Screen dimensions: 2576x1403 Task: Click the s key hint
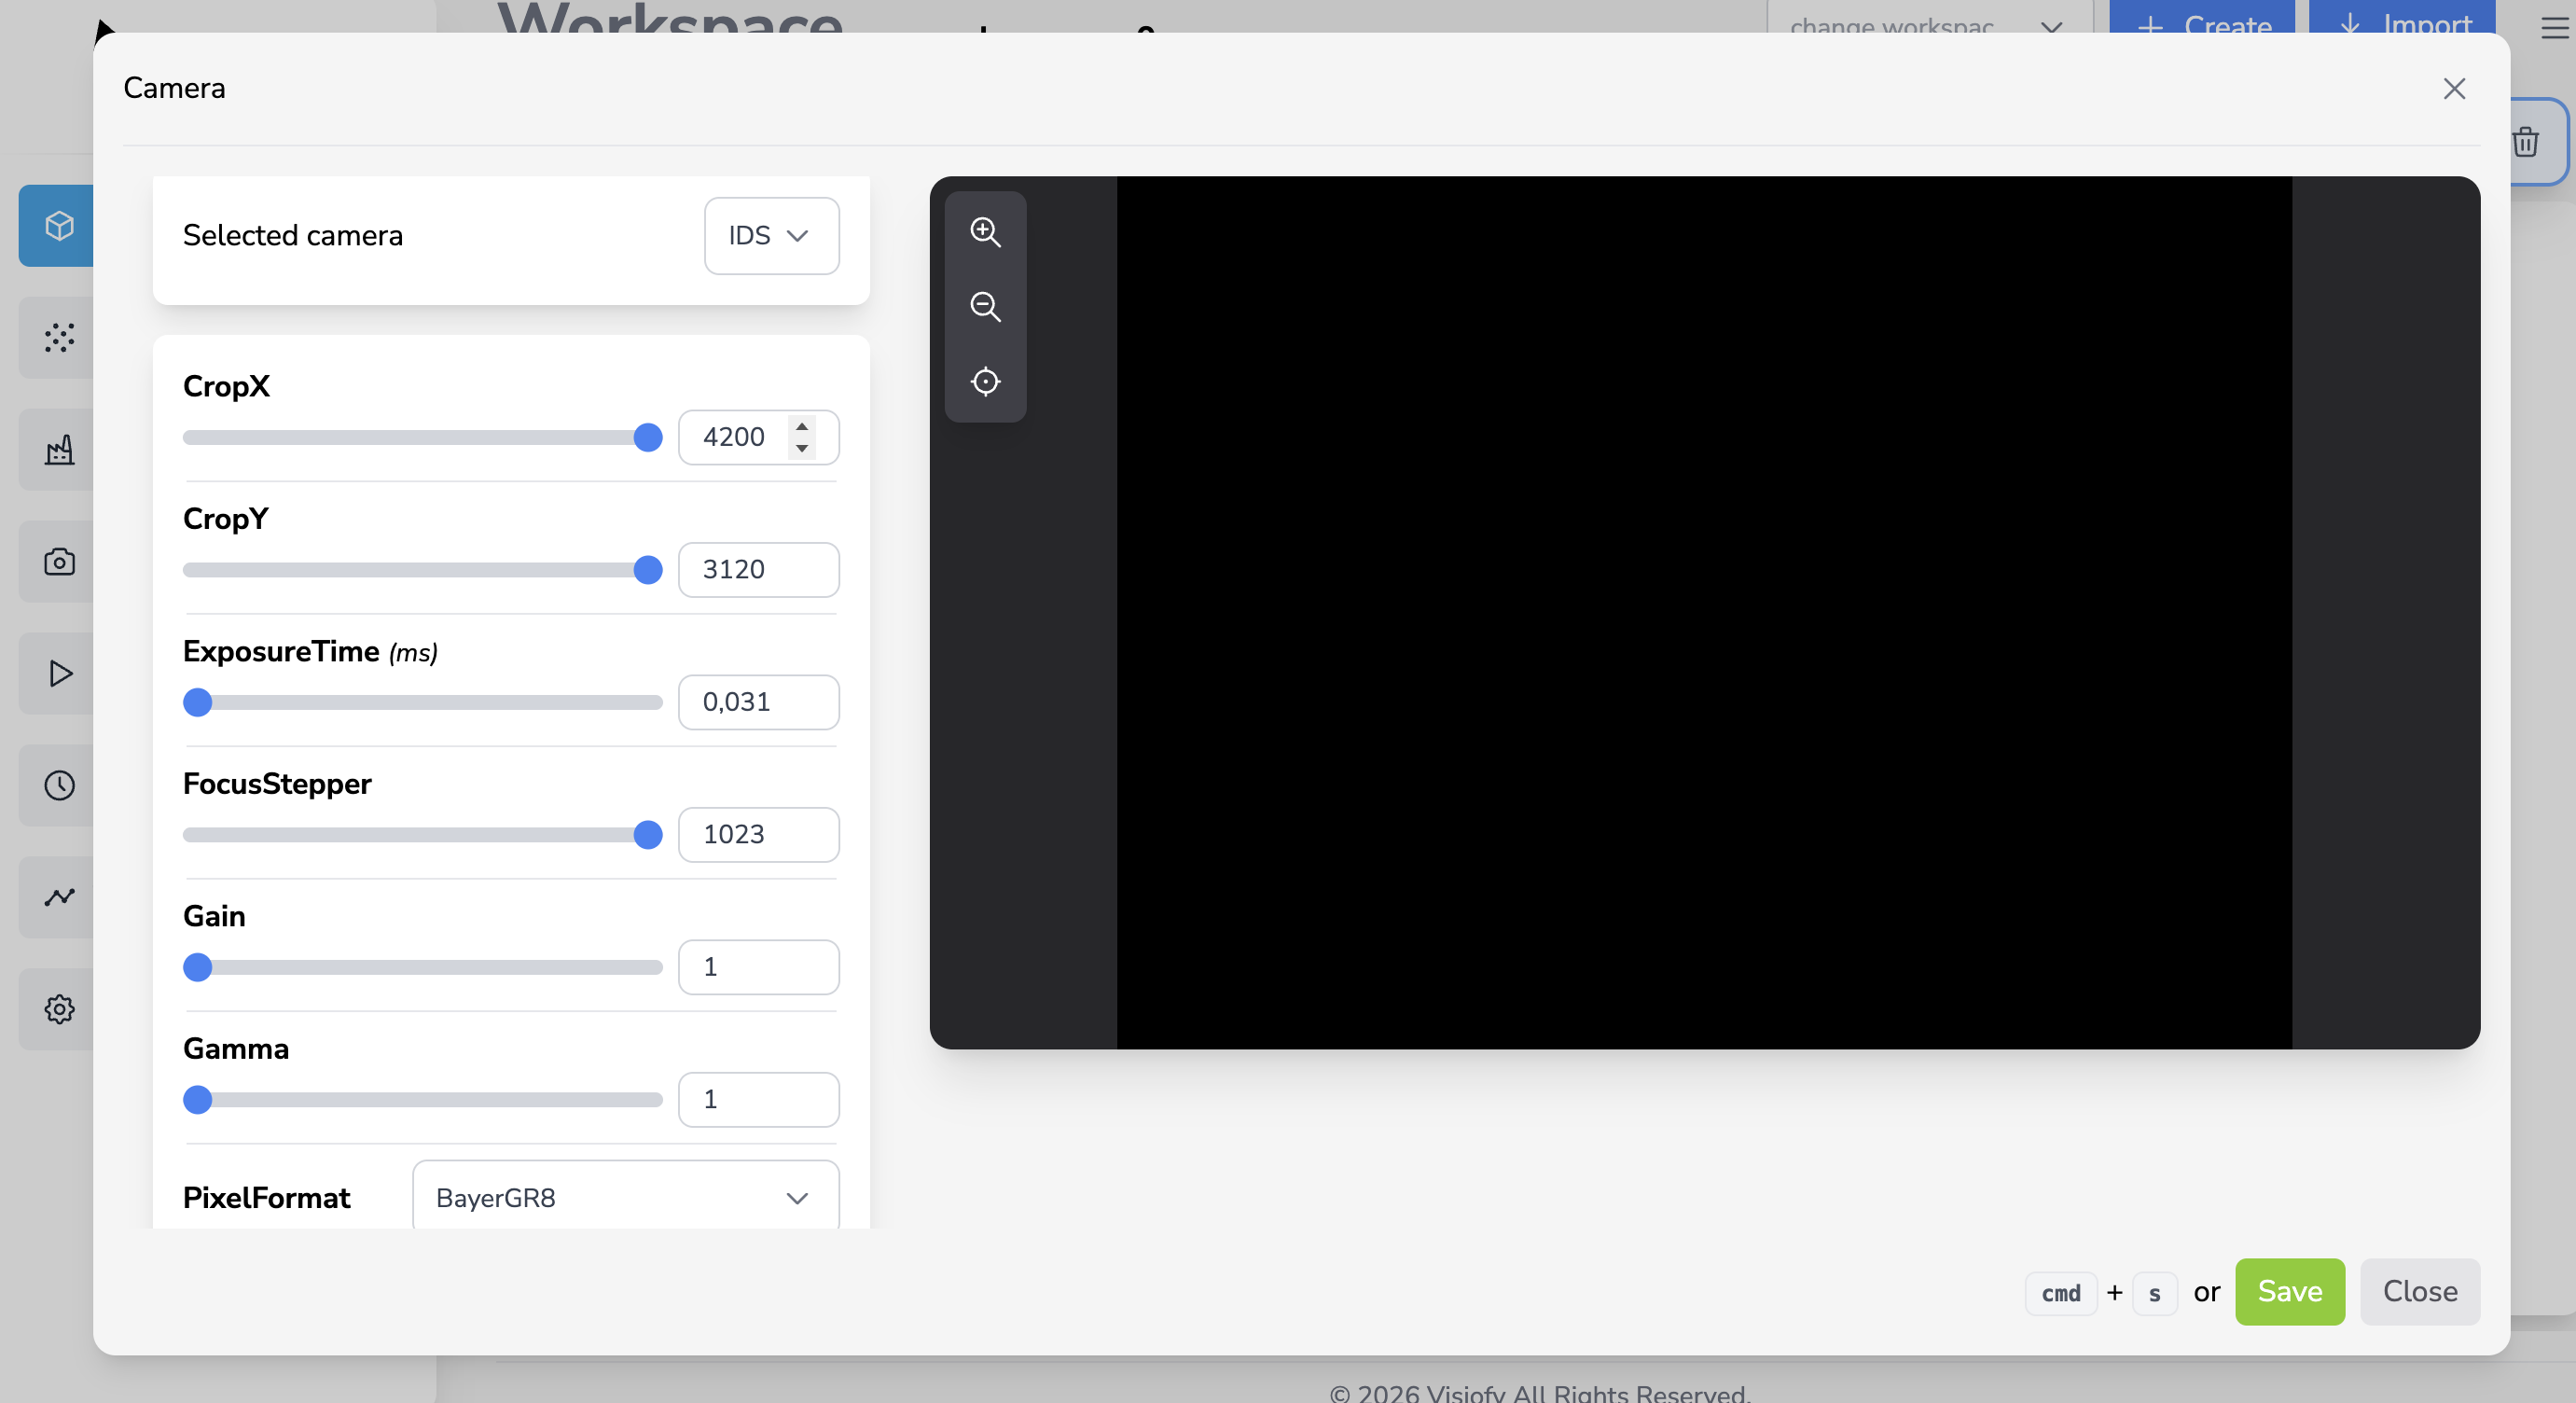pos(2155,1293)
